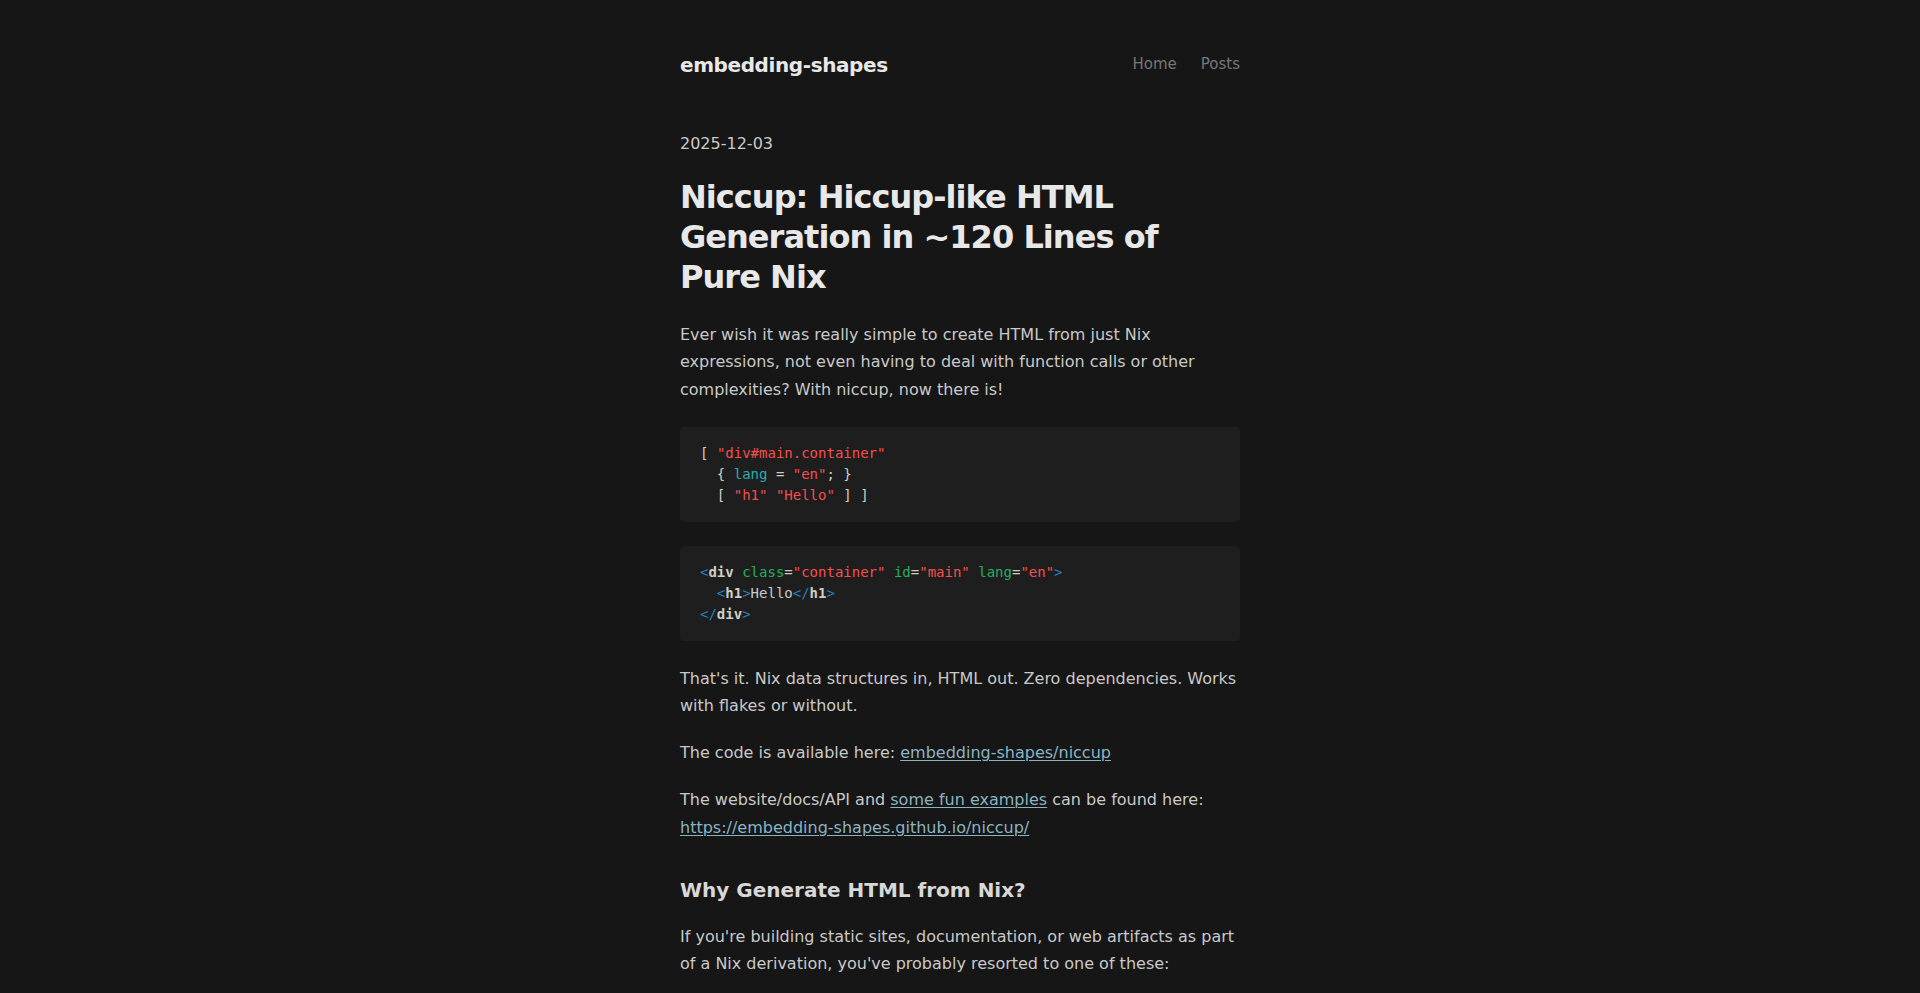Open the some fun examples link
Viewport: 1920px width, 993px height.
click(968, 799)
